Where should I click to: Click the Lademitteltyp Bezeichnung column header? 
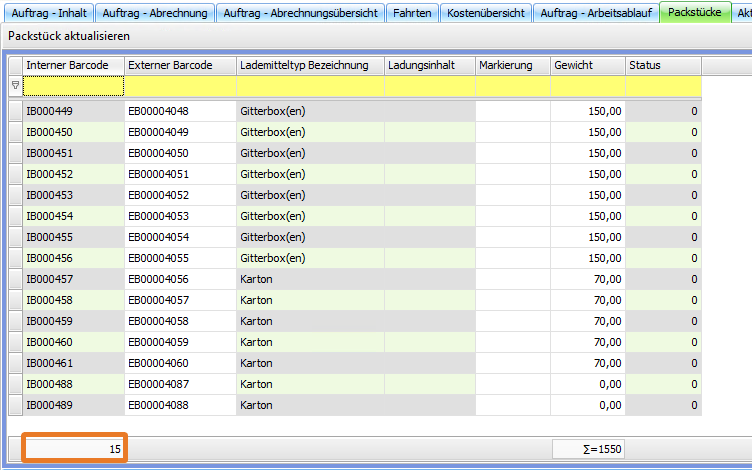coord(310,65)
